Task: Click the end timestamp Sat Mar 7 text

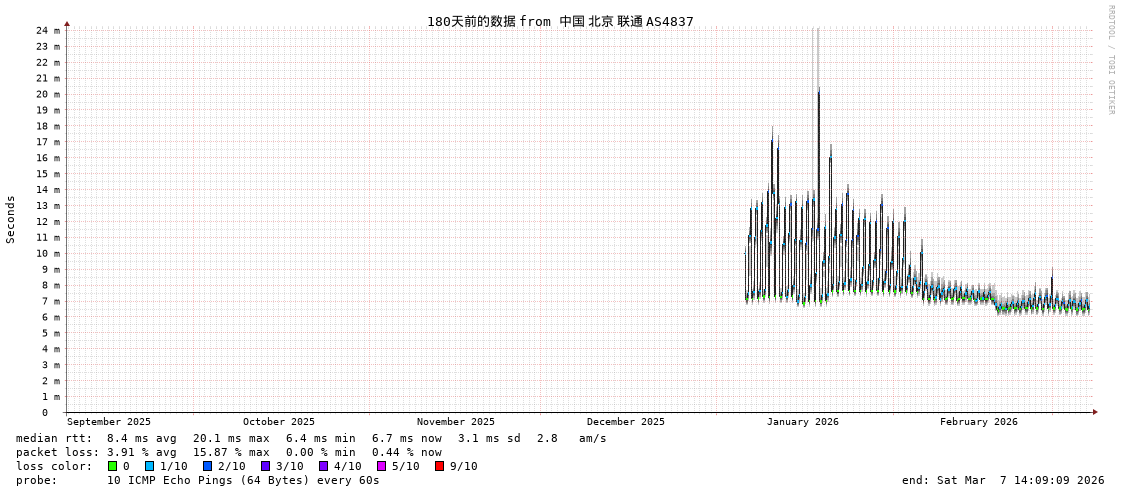Action: (1002, 480)
